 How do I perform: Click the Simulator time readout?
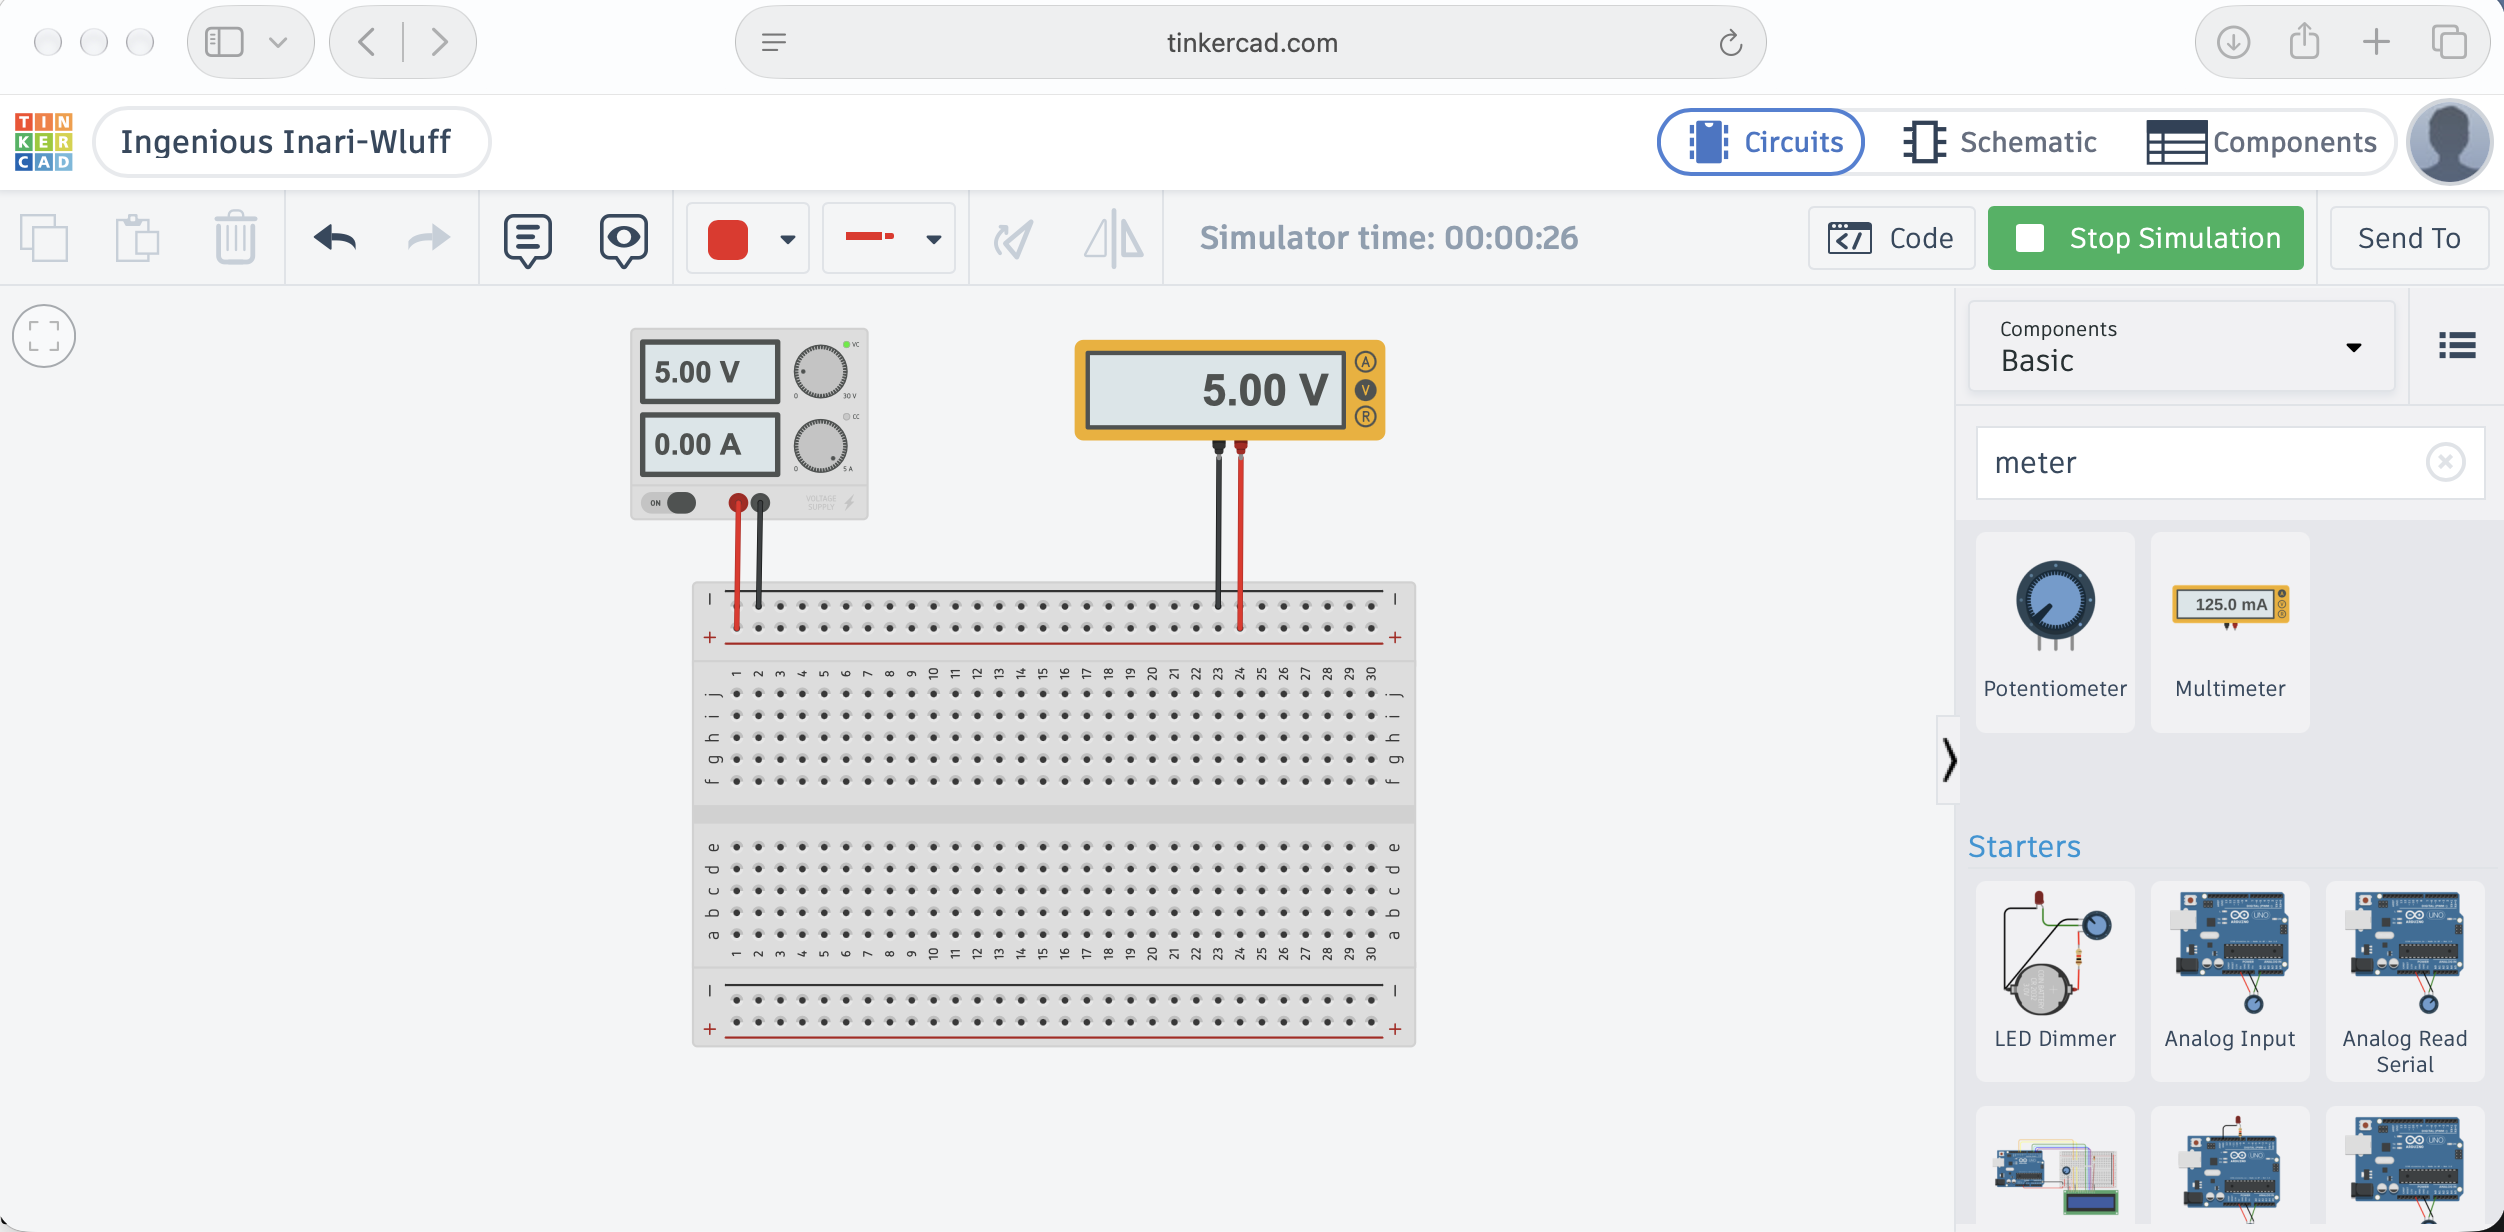click(x=1388, y=238)
